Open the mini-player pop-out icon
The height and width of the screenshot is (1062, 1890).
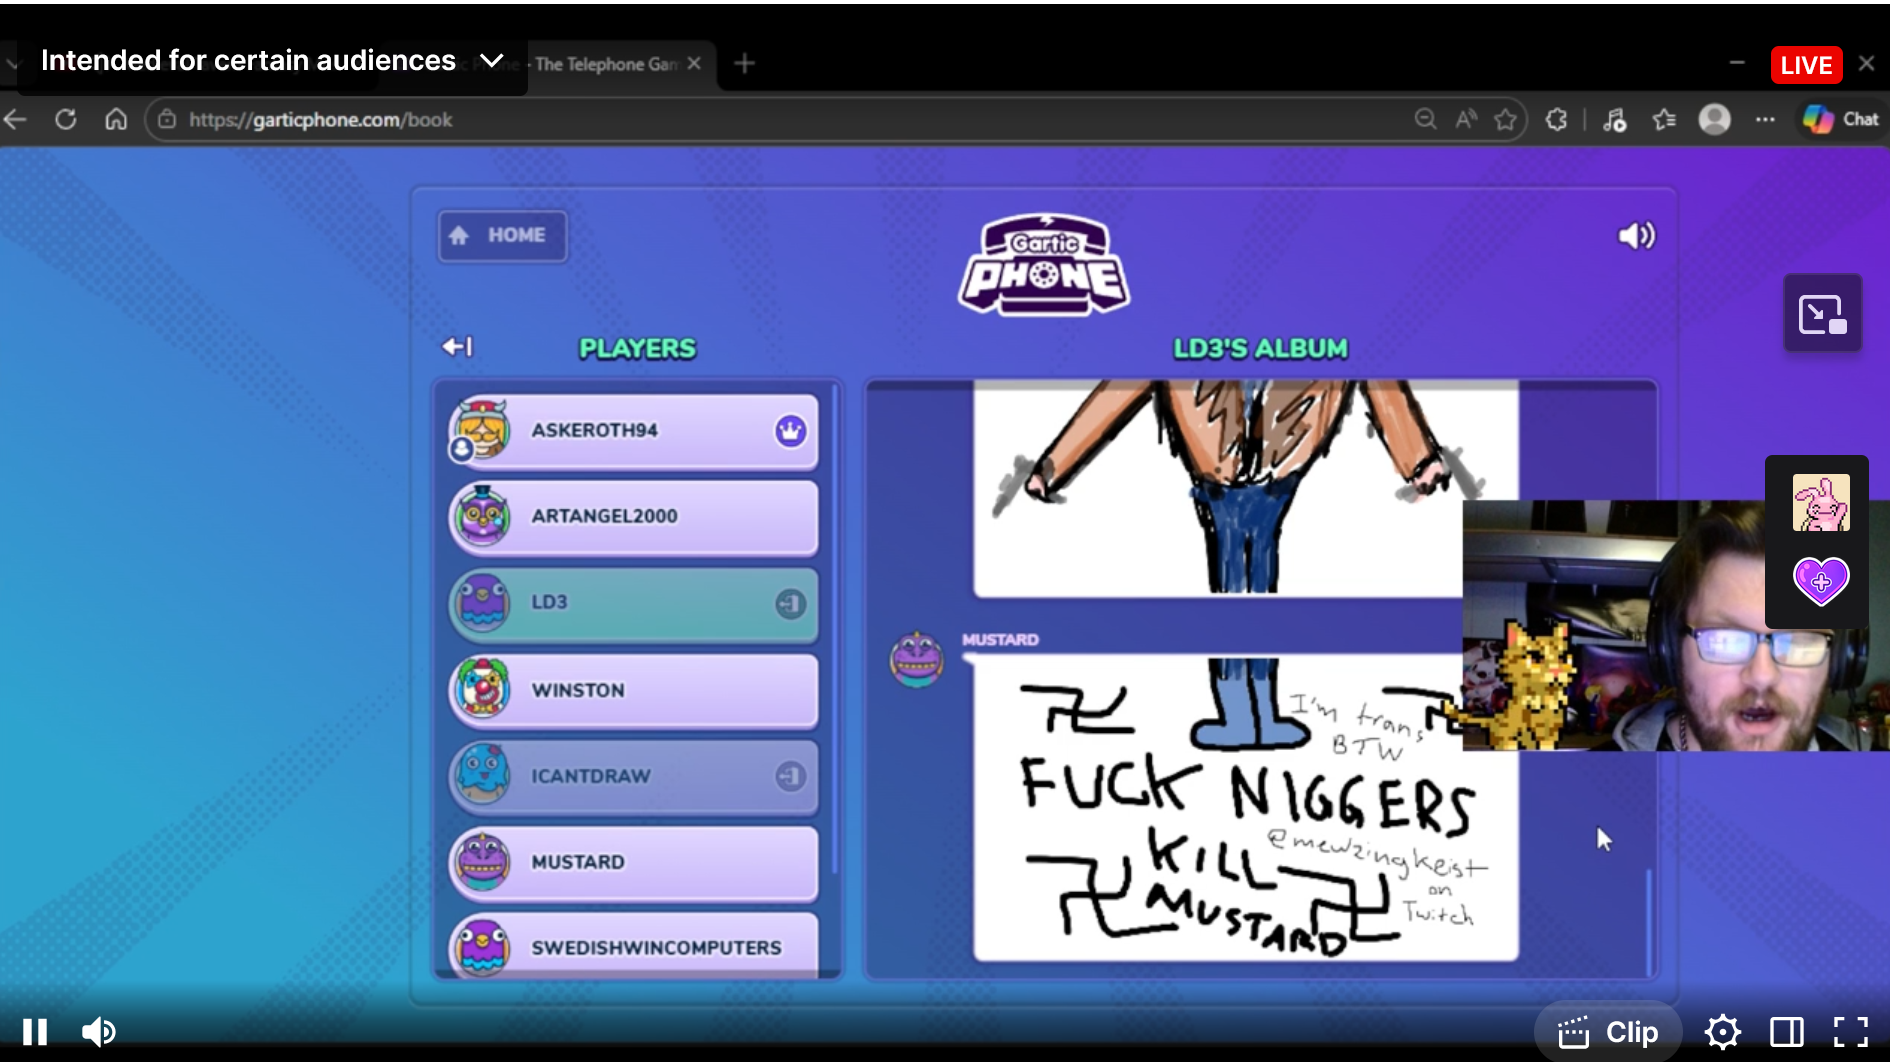coord(1823,314)
